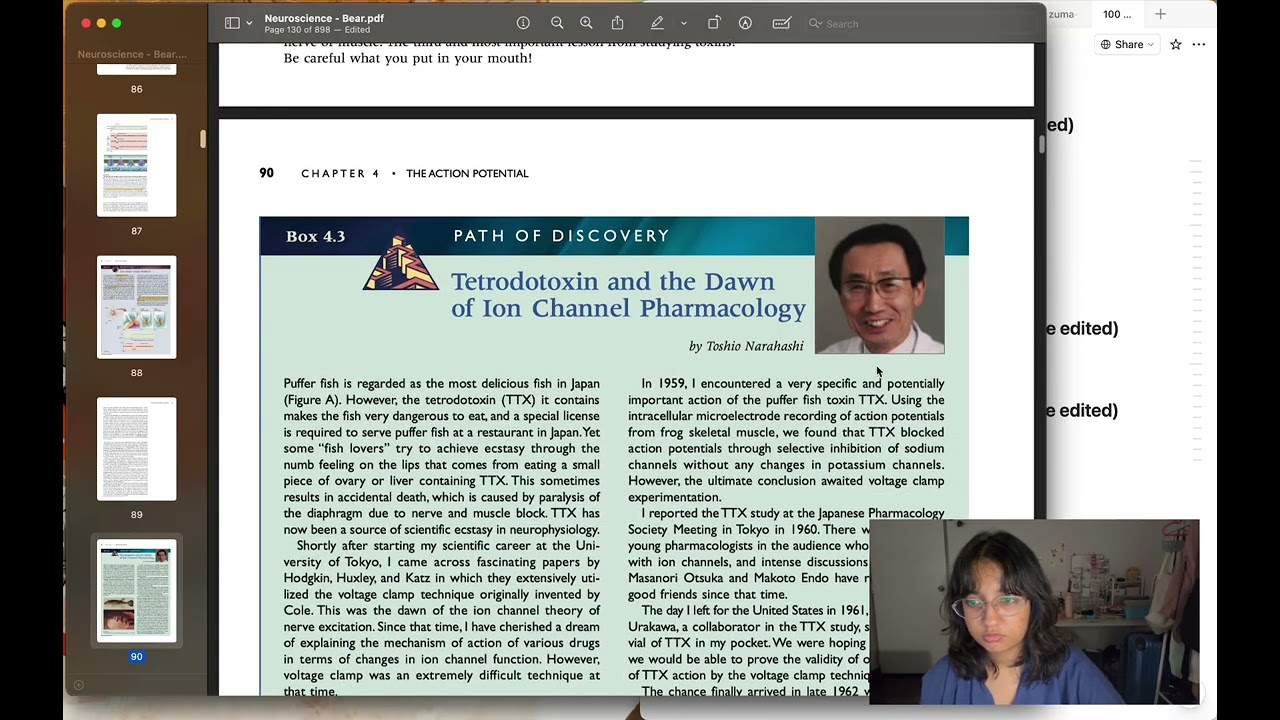
Task: Open page 86 thumbnail in sidebar
Action: tap(137, 69)
